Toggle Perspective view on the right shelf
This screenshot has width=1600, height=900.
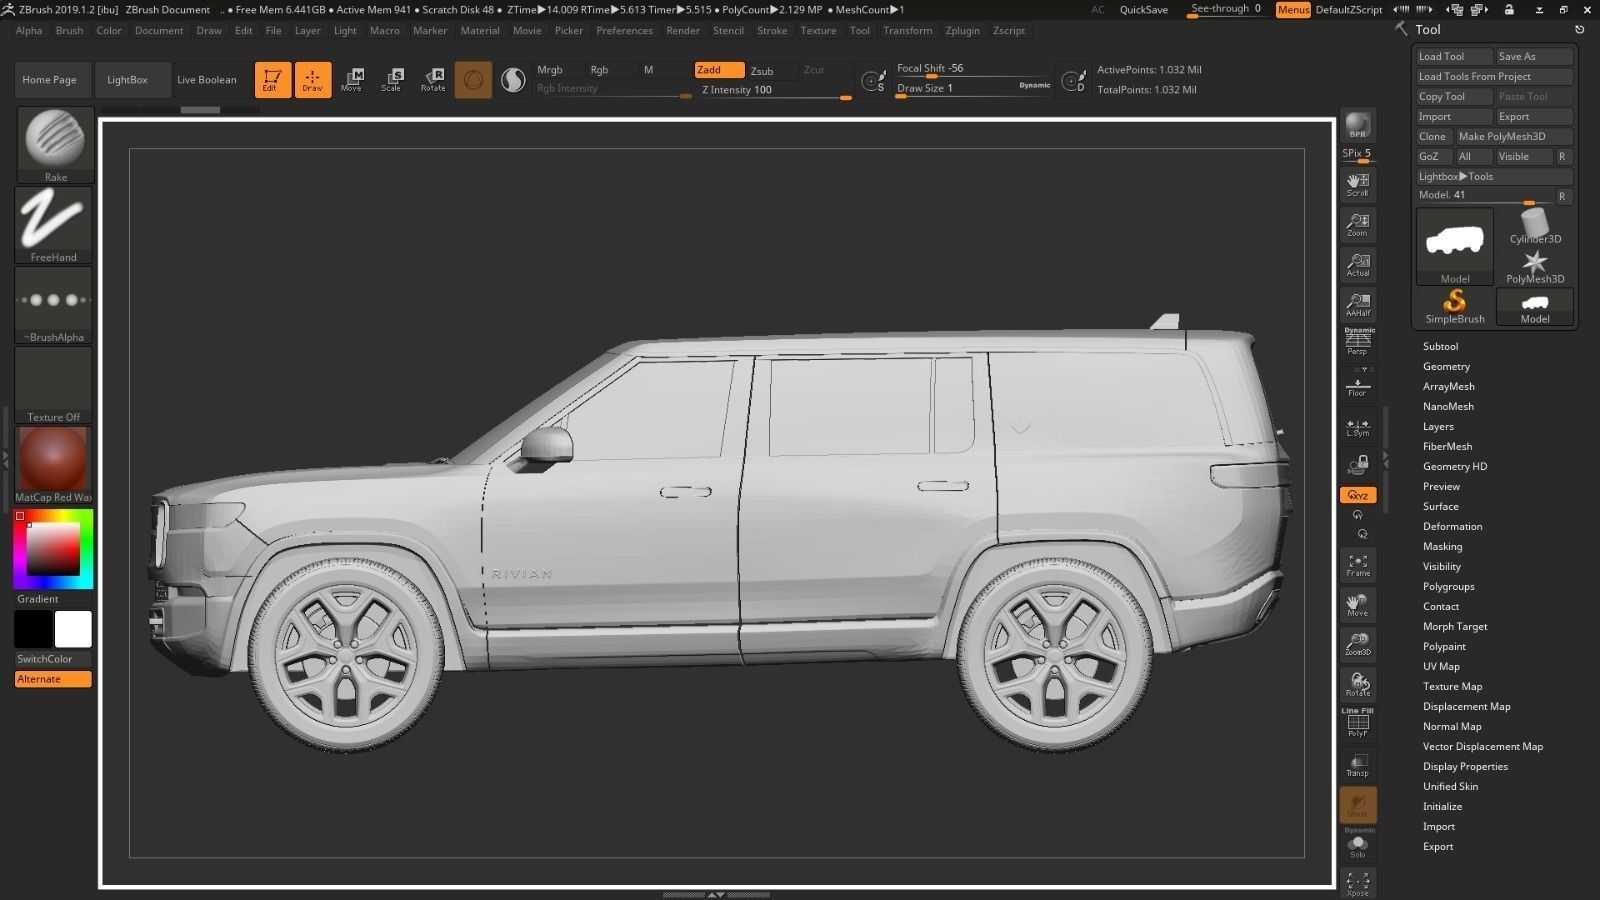[x=1357, y=343]
